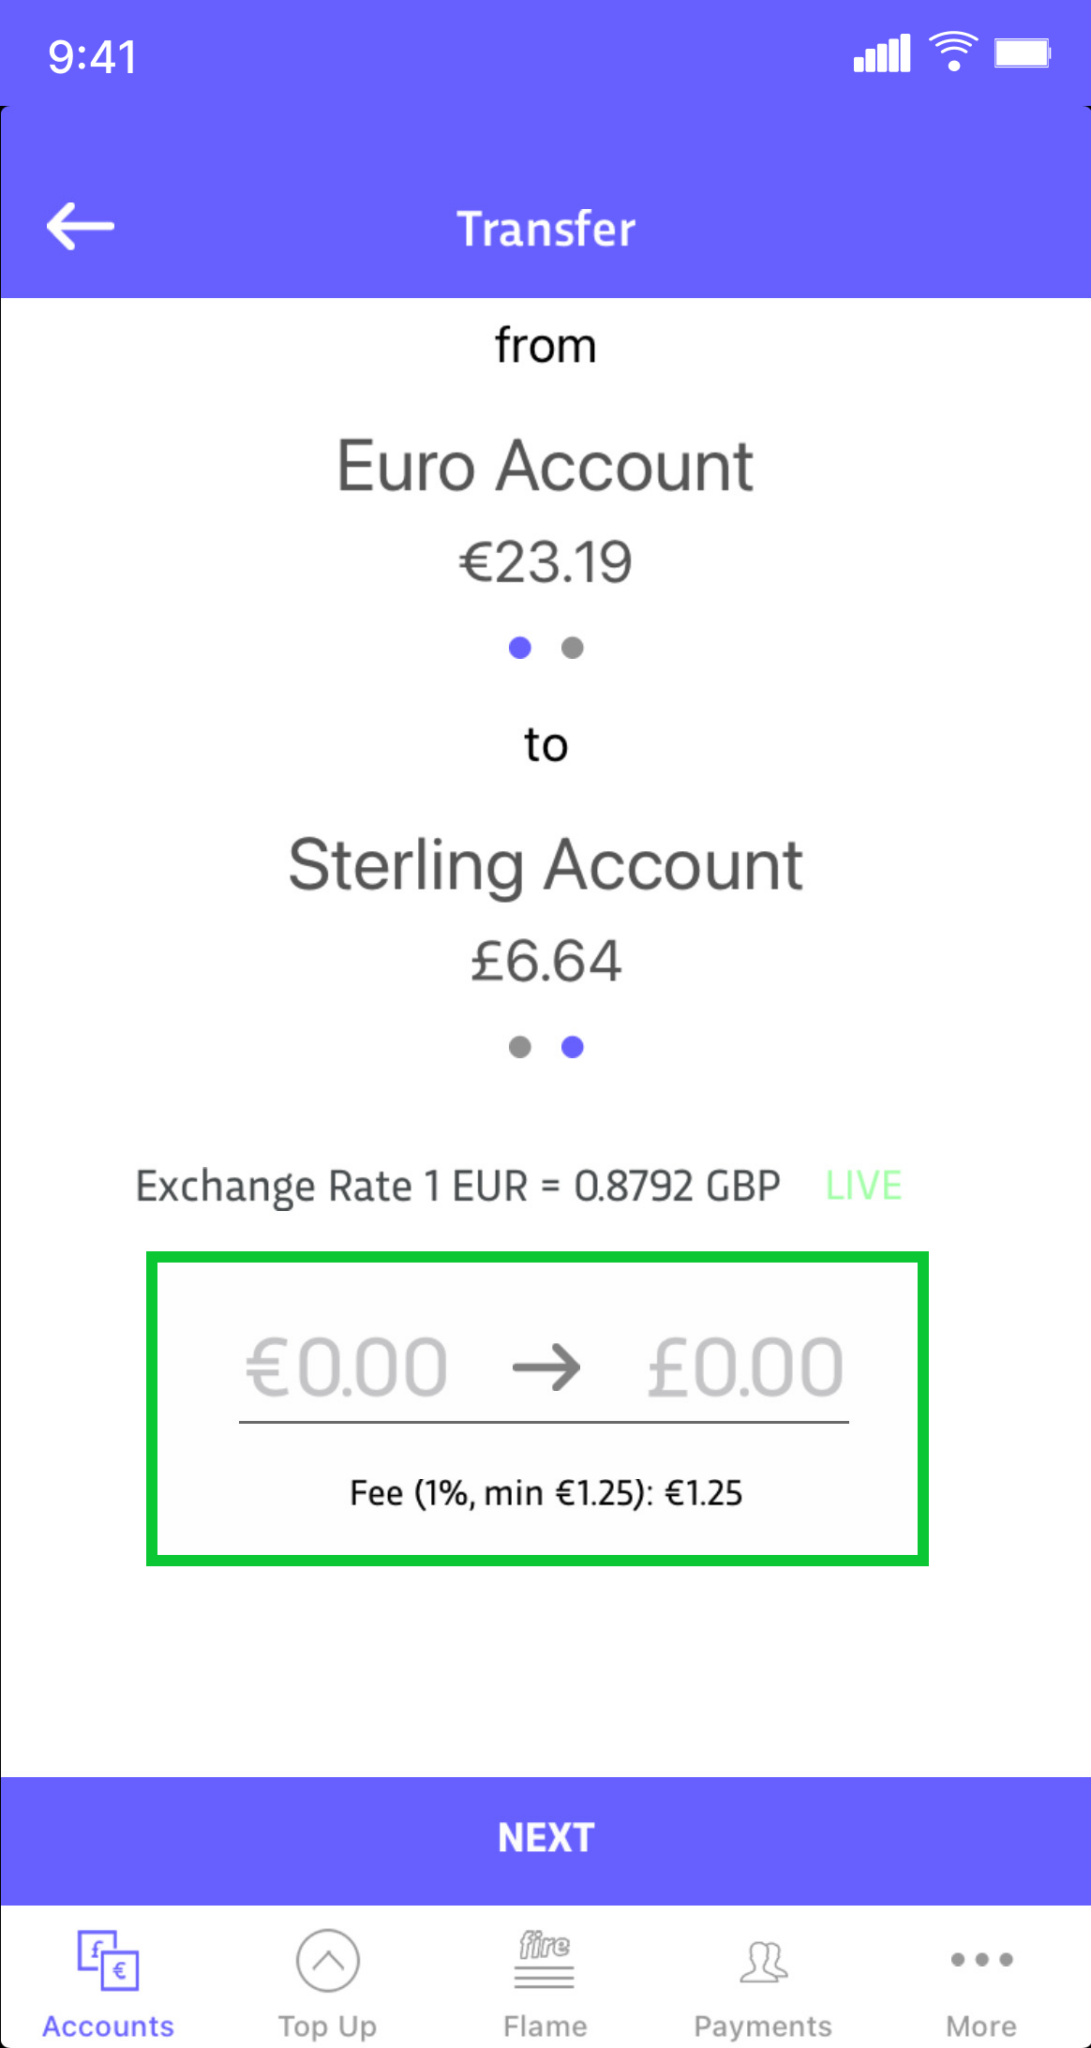Viewport: 1091px width, 2048px height.
Task: Enter amount in the sterling £0.00 field
Action: click(745, 1367)
